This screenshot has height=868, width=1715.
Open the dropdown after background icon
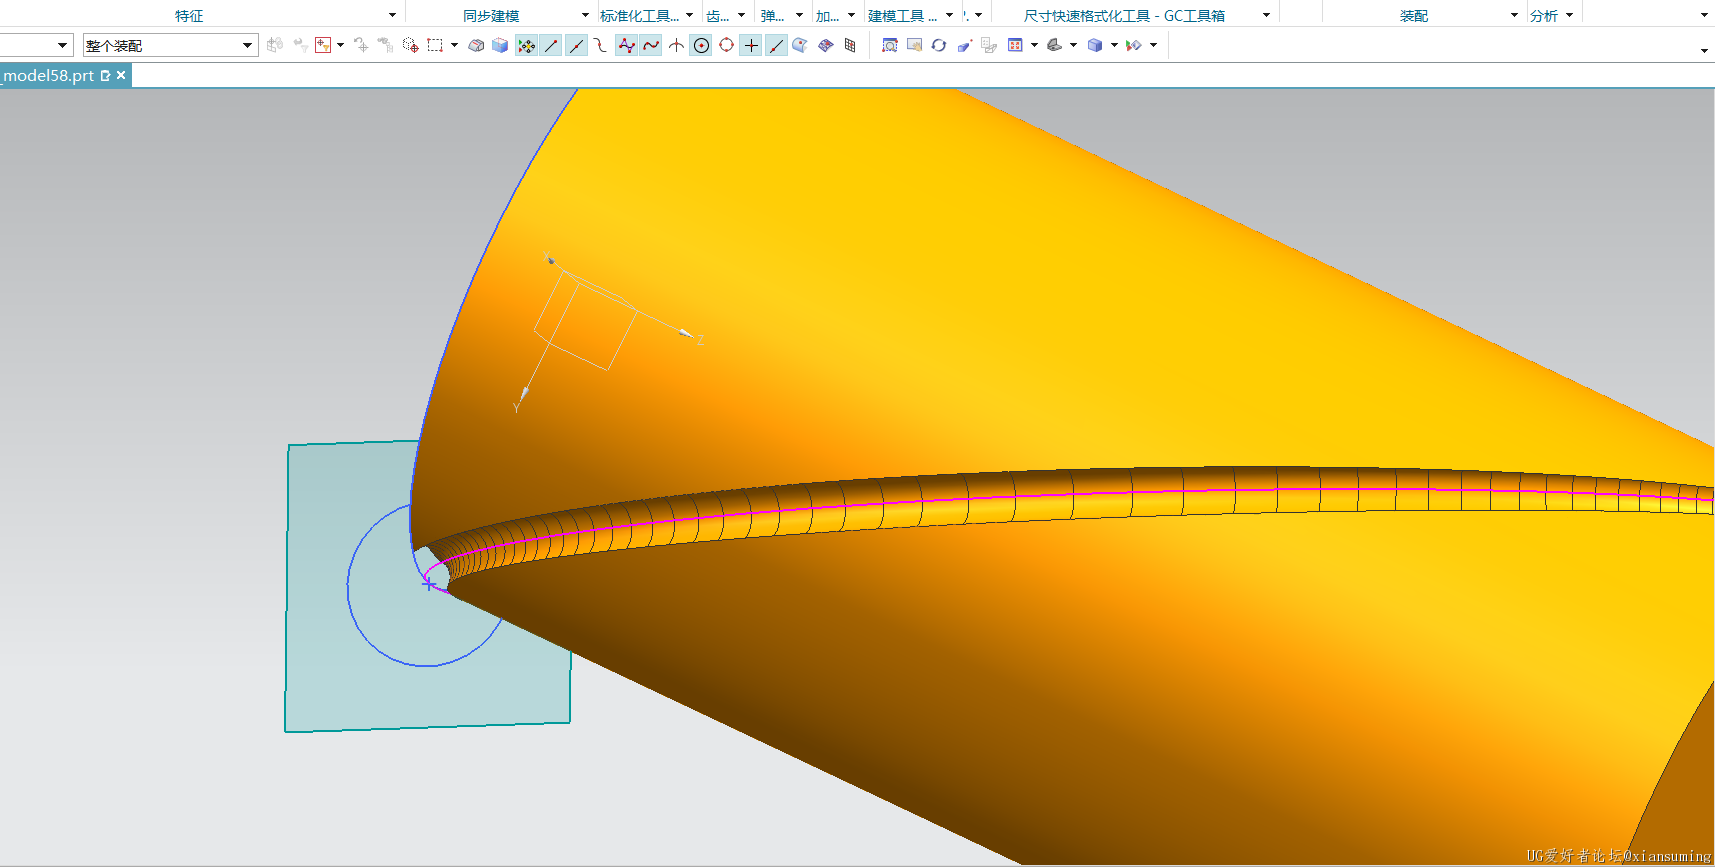(1153, 45)
